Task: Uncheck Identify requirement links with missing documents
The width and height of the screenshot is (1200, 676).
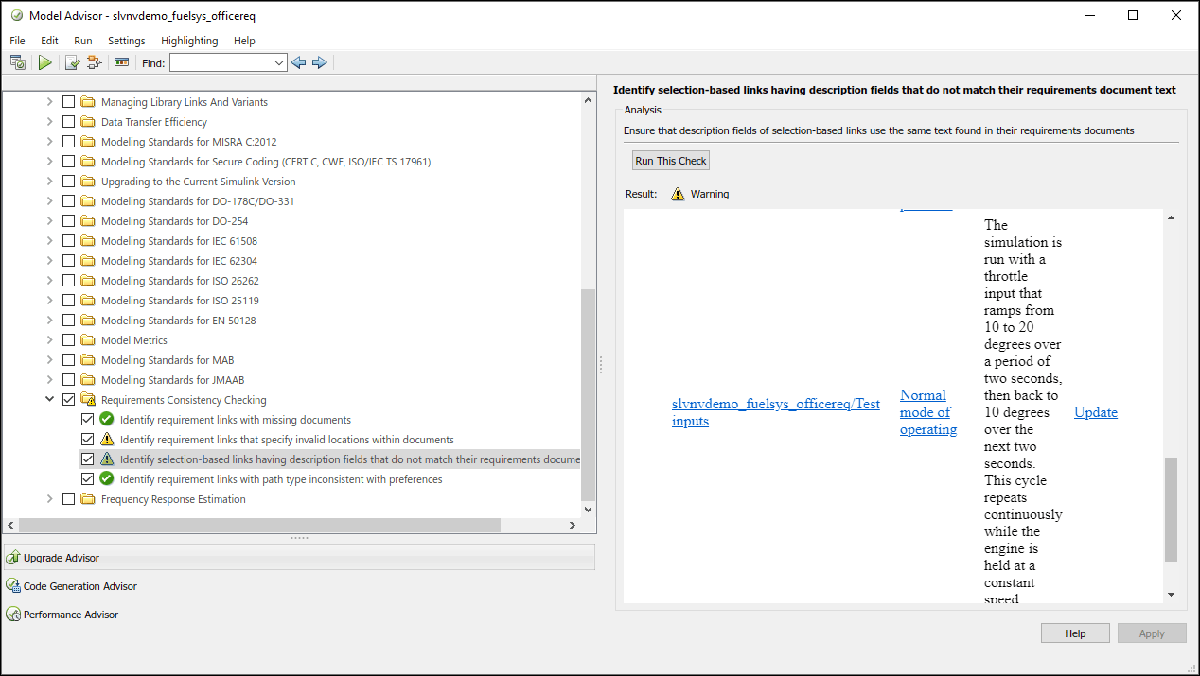Action: (x=87, y=418)
